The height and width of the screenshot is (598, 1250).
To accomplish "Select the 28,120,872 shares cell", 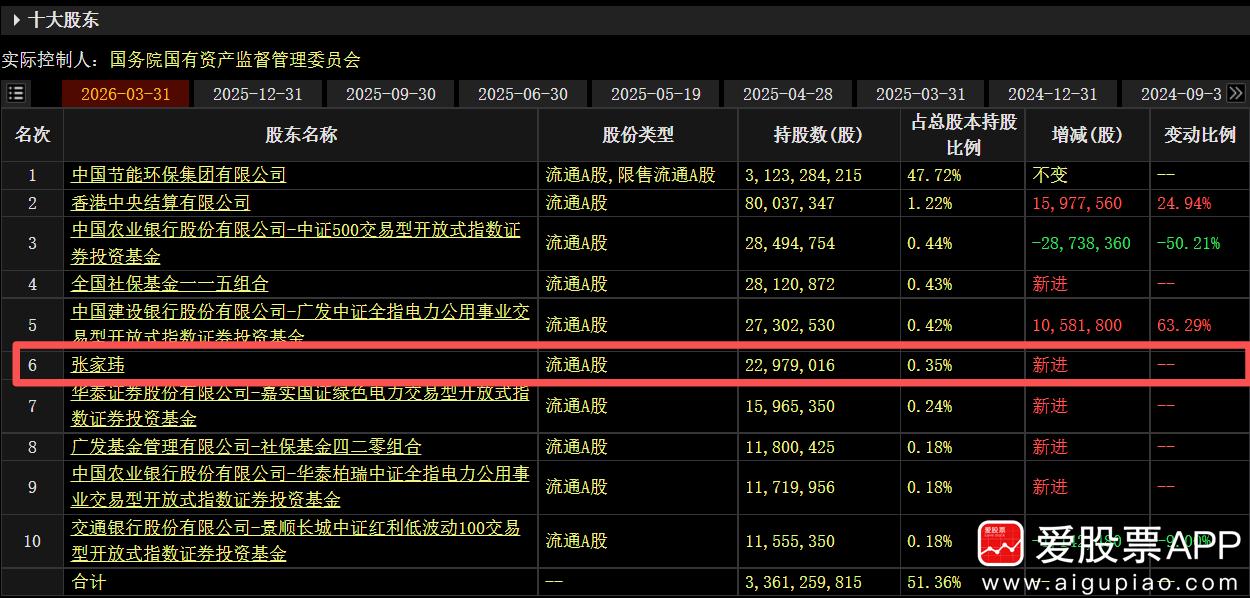I will (x=790, y=284).
